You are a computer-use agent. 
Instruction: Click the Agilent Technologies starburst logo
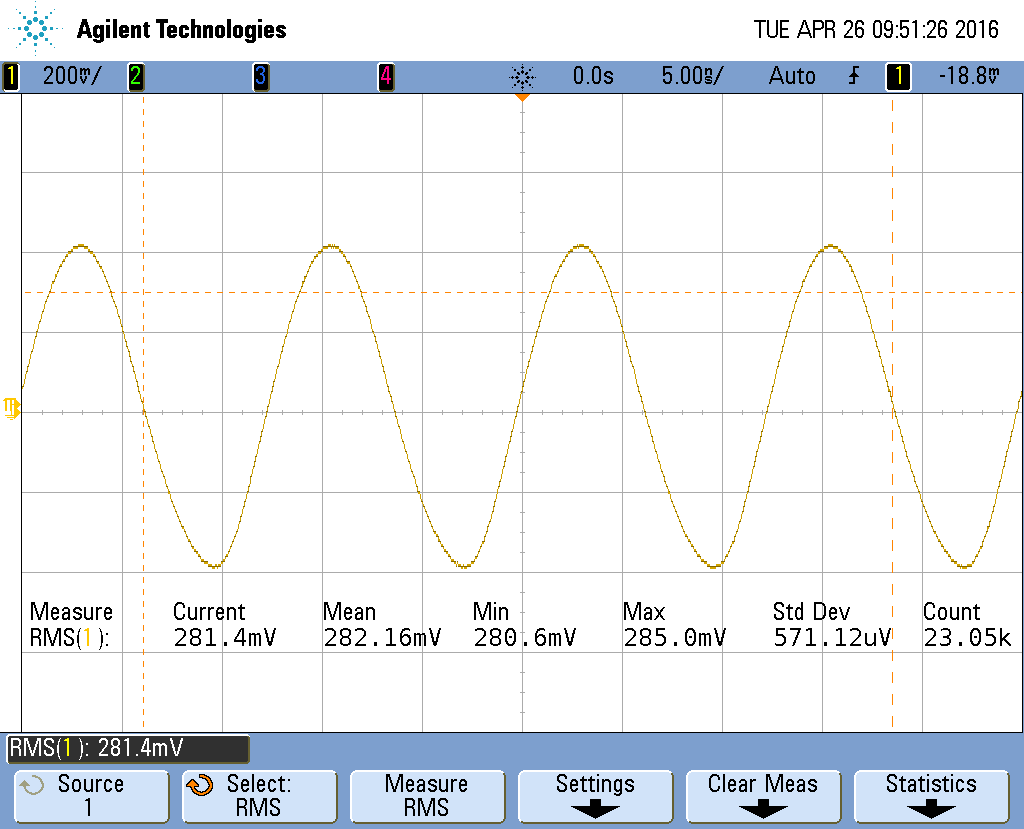click(35, 29)
